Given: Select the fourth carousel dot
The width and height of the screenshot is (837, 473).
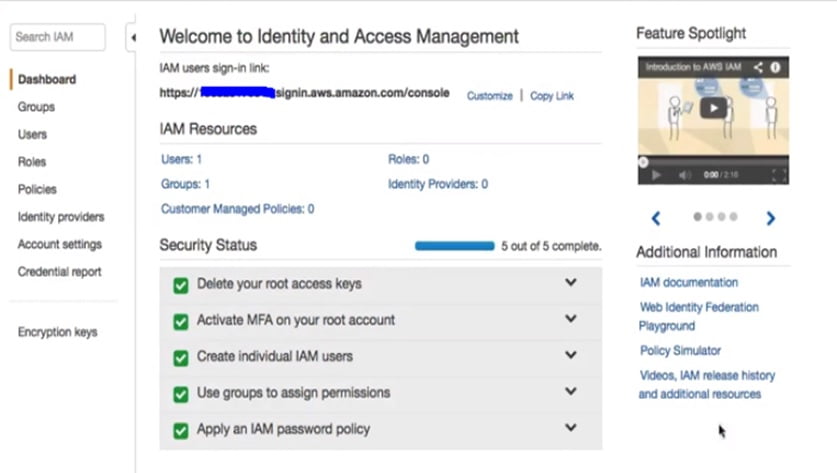Looking at the screenshot, I should (733, 216).
